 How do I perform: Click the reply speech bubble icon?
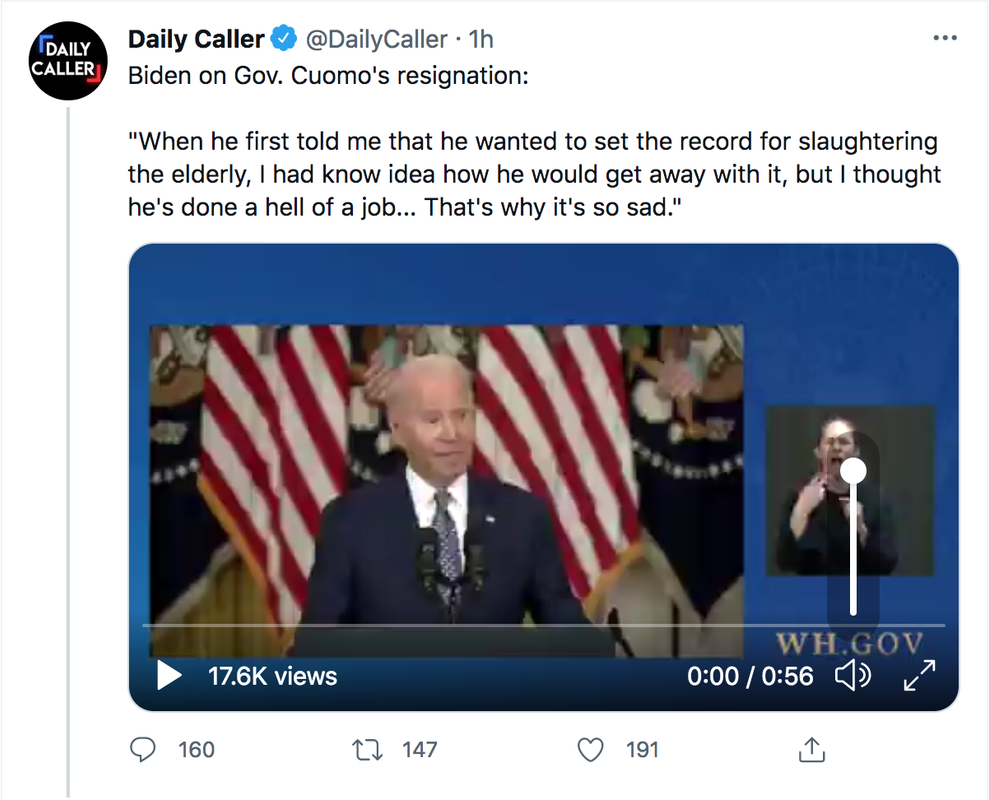(144, 749)
